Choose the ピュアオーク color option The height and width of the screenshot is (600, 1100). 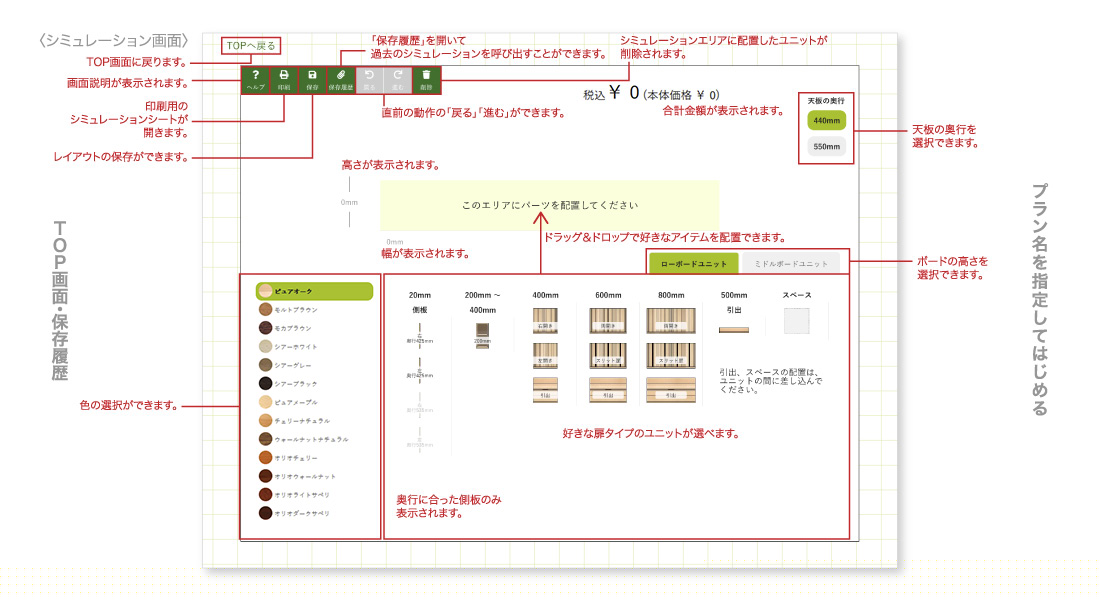[x=314, y=291]
